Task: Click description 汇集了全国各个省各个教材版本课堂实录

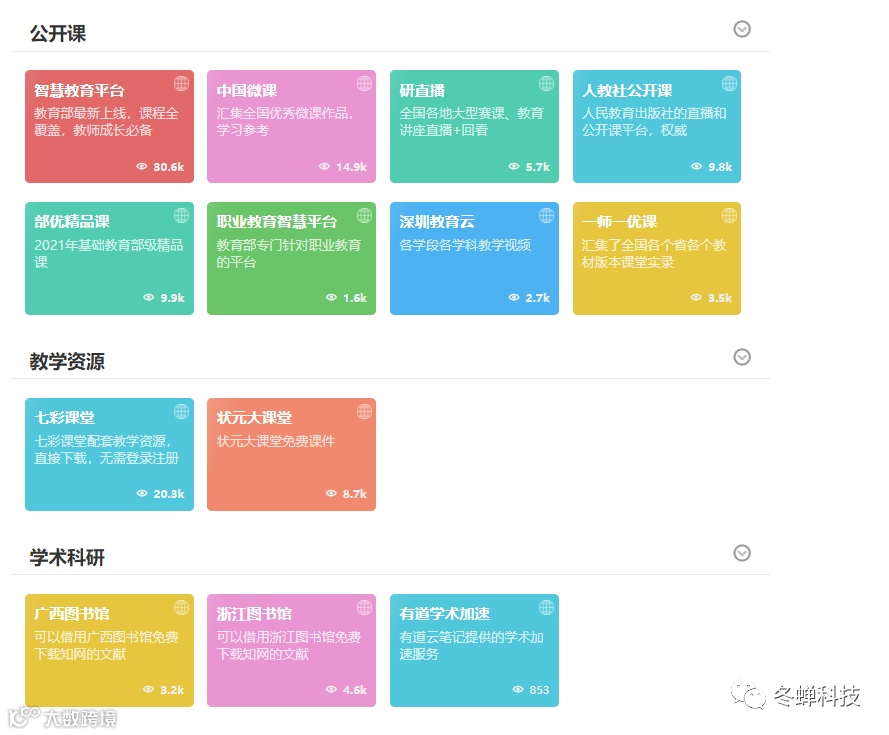Action: (x=654, y=253)
